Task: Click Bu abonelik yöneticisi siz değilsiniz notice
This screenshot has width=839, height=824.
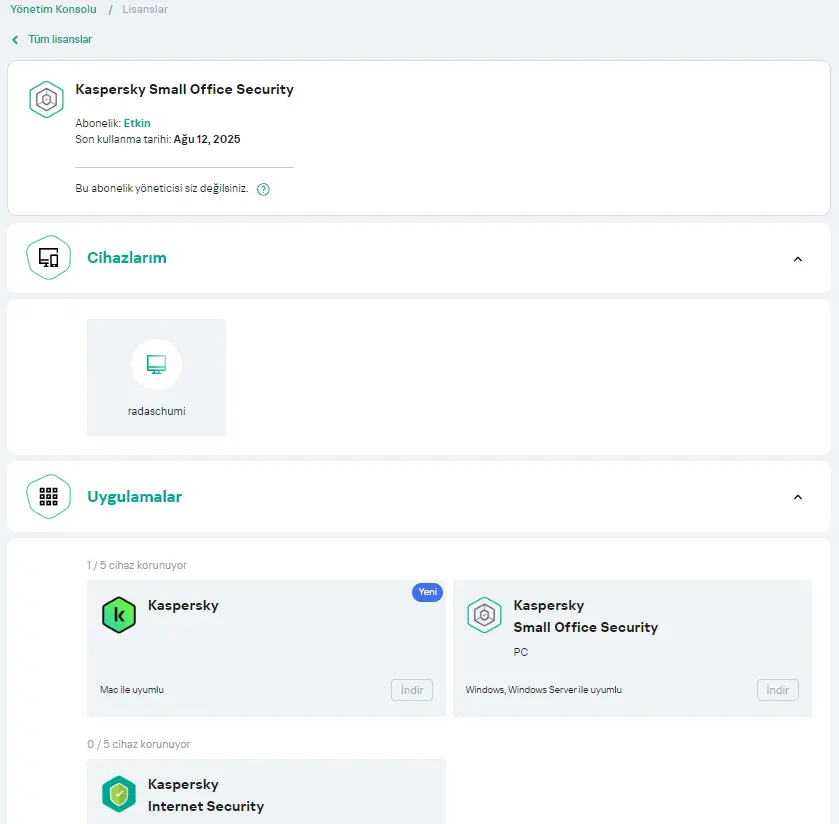Action: 162,188
